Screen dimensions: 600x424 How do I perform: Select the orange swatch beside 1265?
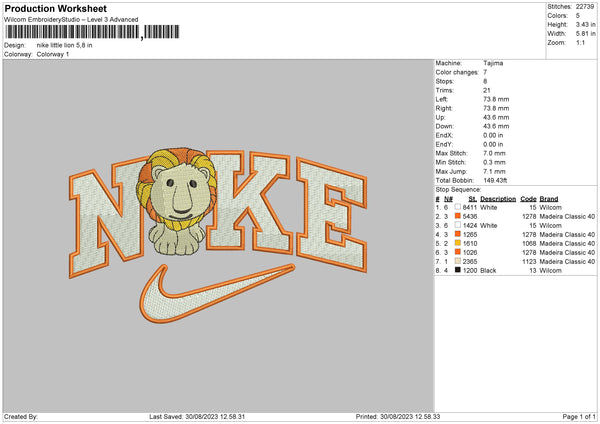(x=458, y=234)
